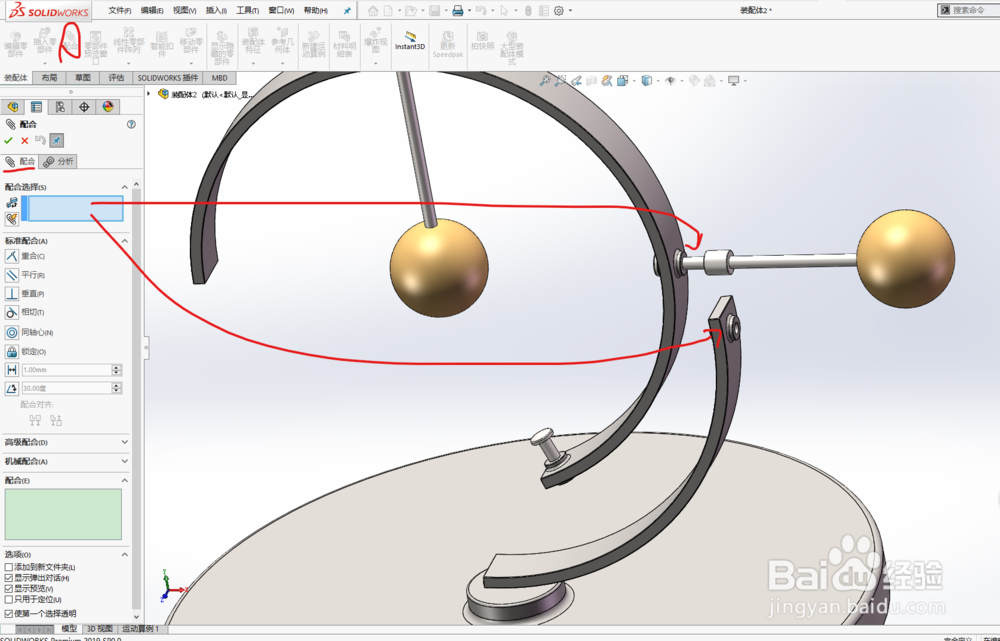
Task: Click the aligned mate alignment toggle
Action: 35,420
